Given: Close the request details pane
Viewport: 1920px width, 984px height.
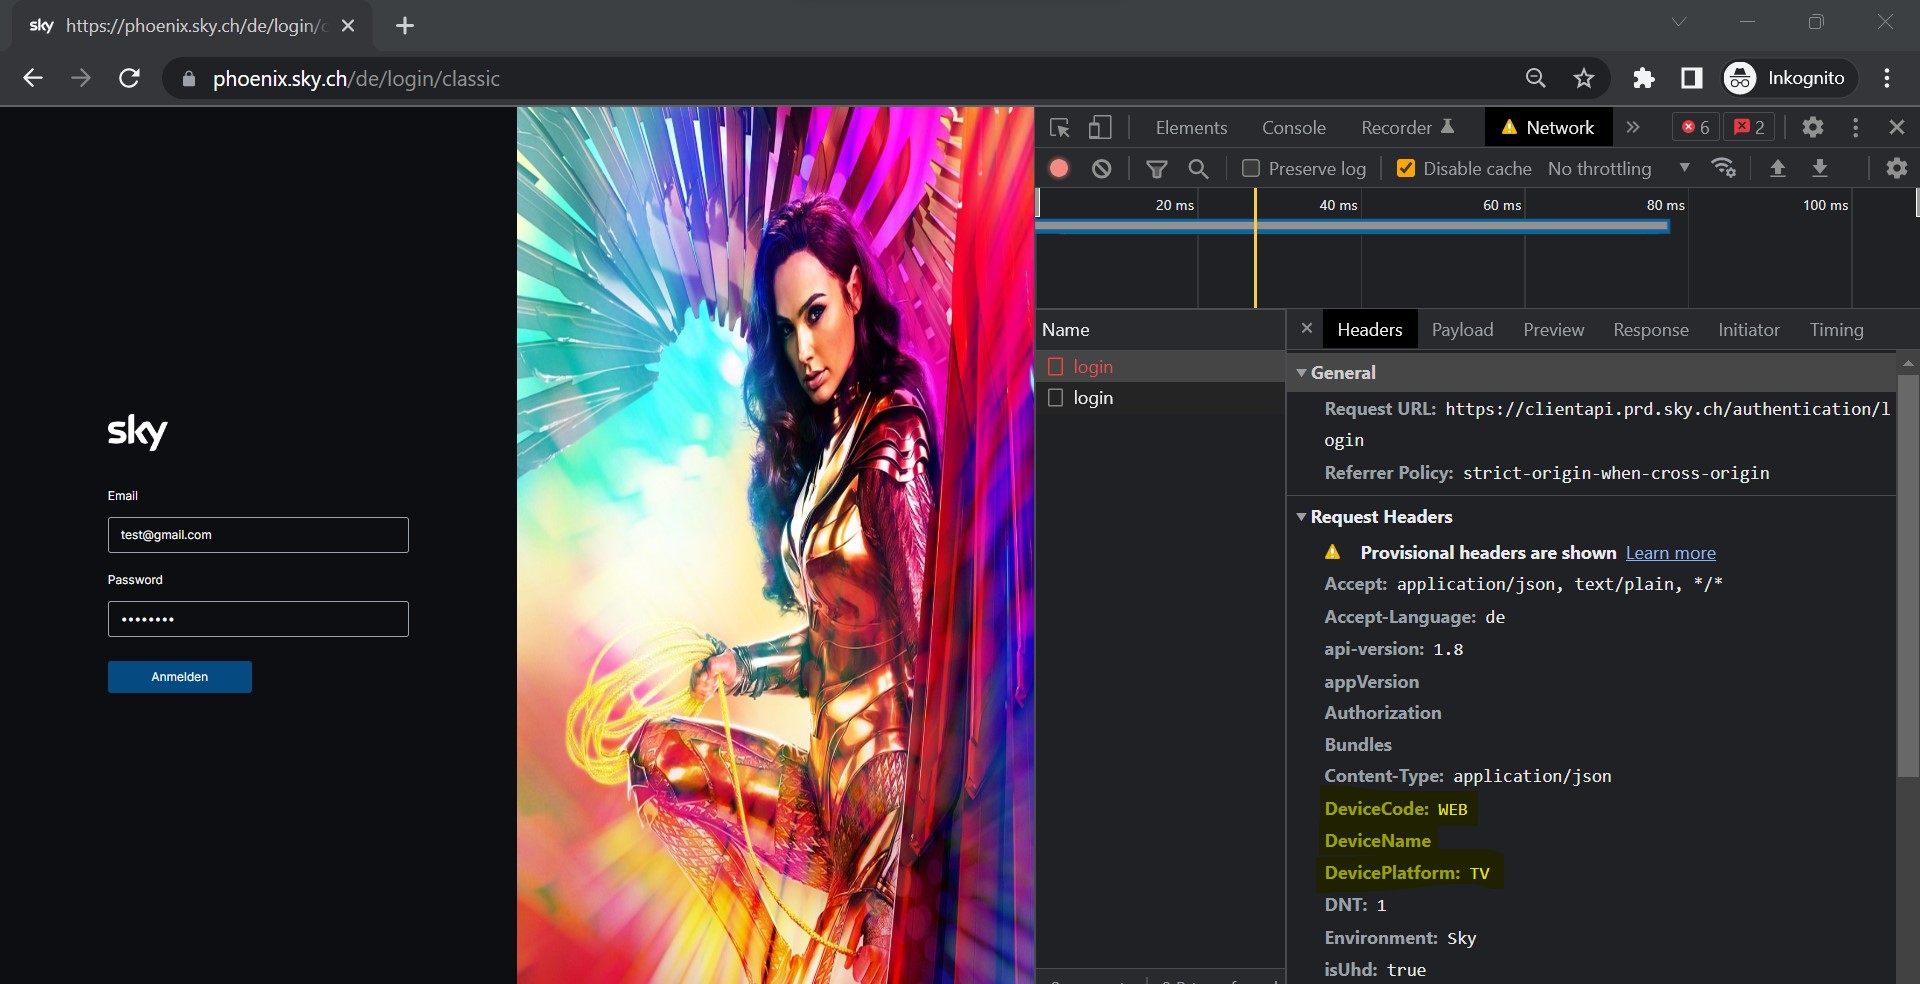Looking at the screenshot, I should click(x=1306, y=328).
